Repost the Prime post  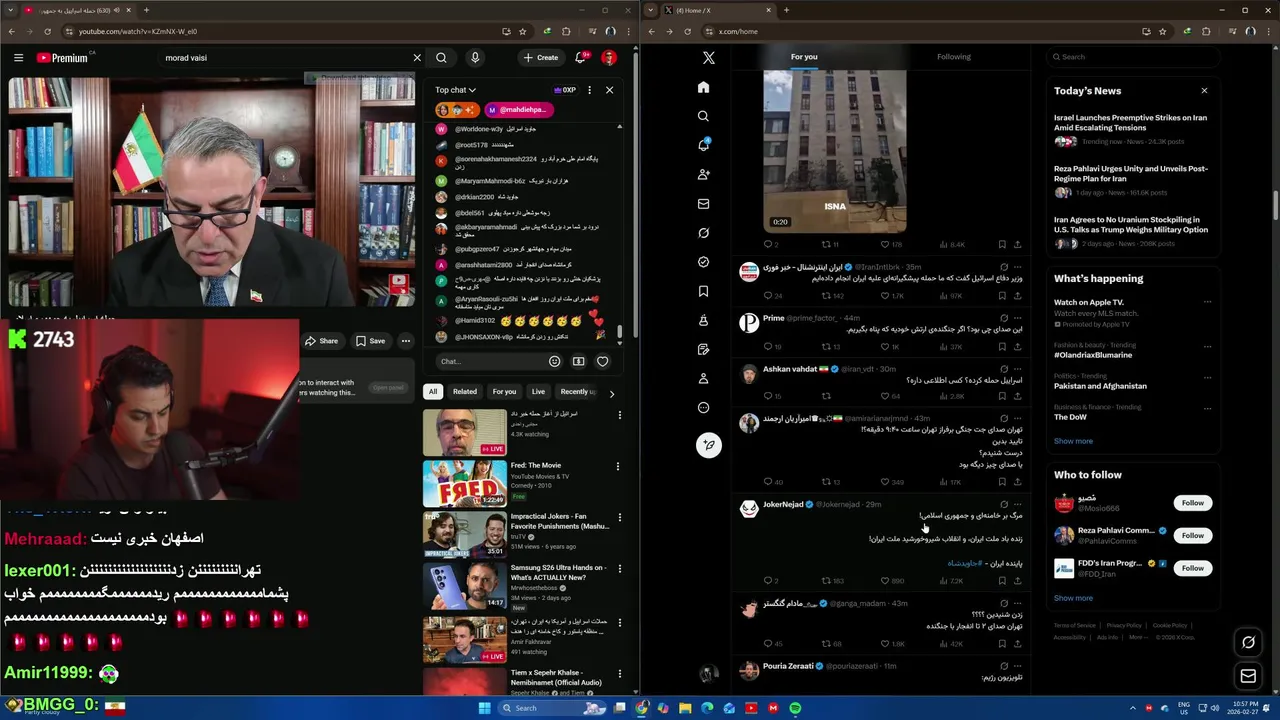(x=826, y=347)
